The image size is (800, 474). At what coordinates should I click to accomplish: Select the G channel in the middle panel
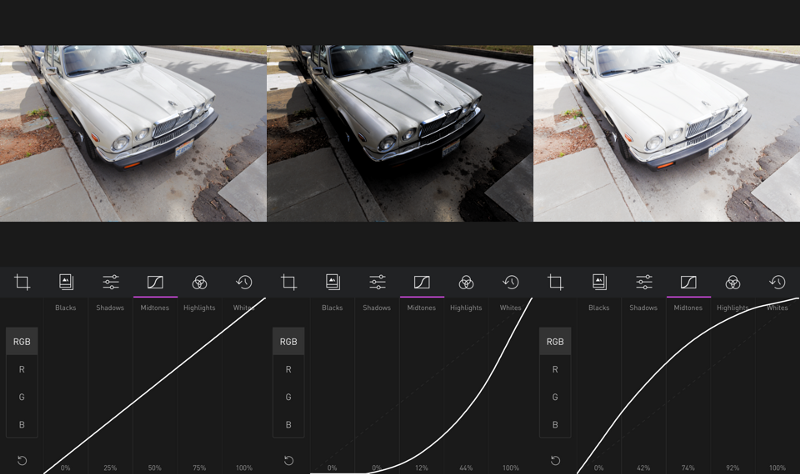coord(288,397)
